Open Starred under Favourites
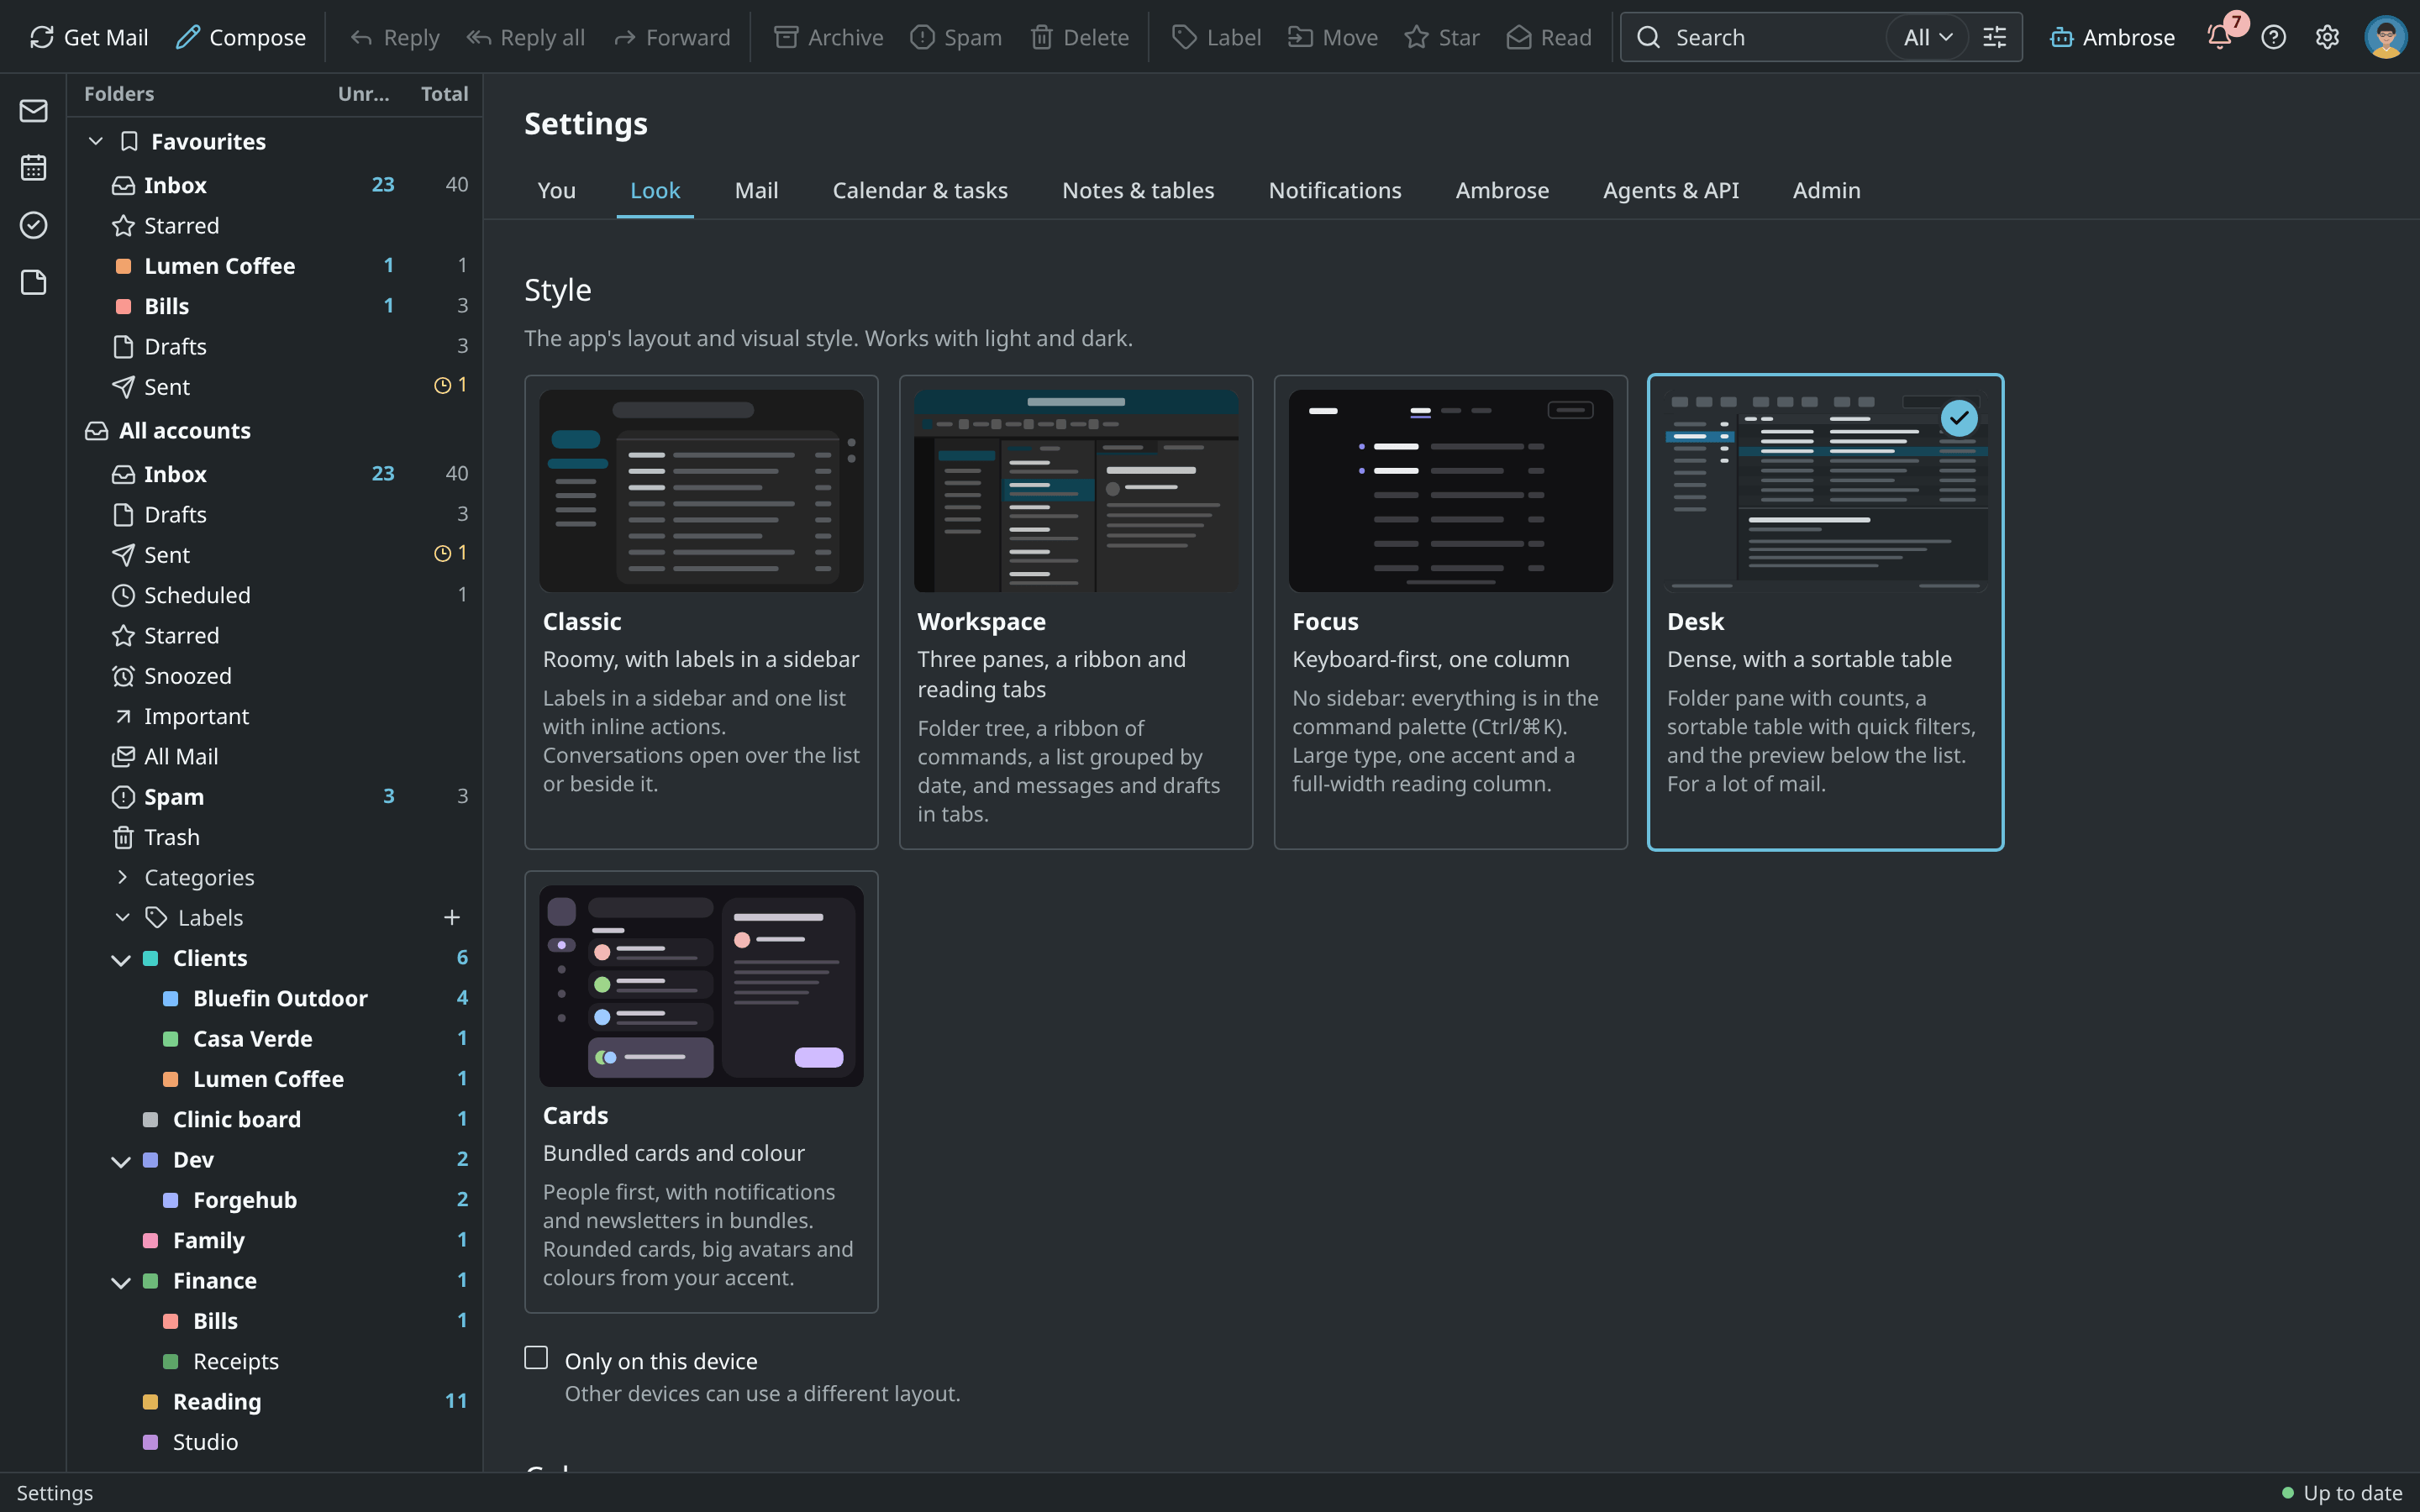This screenshot has width=2420, height=1512. pyautogui.click(x=276, y=225)
